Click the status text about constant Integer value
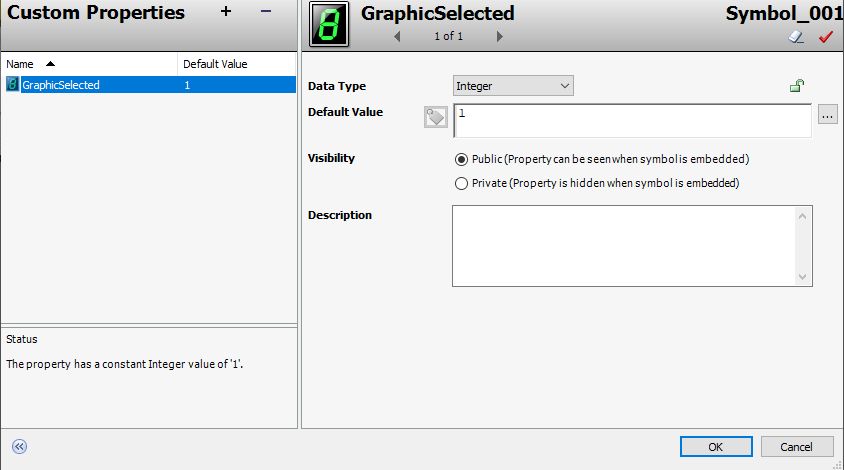This screenshot has width=844, height=470. tap(124, 364)
